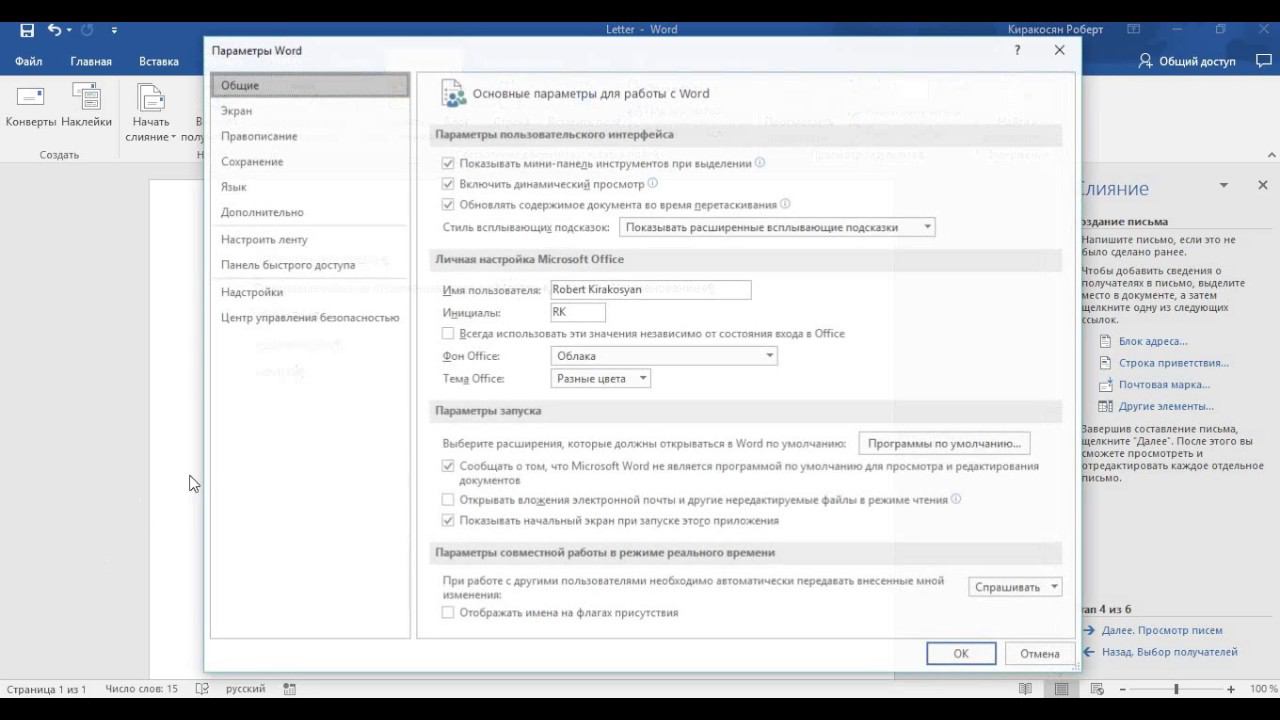Click the Другие элементы link
1280x720 pixels.
[x=1166, y=407]
